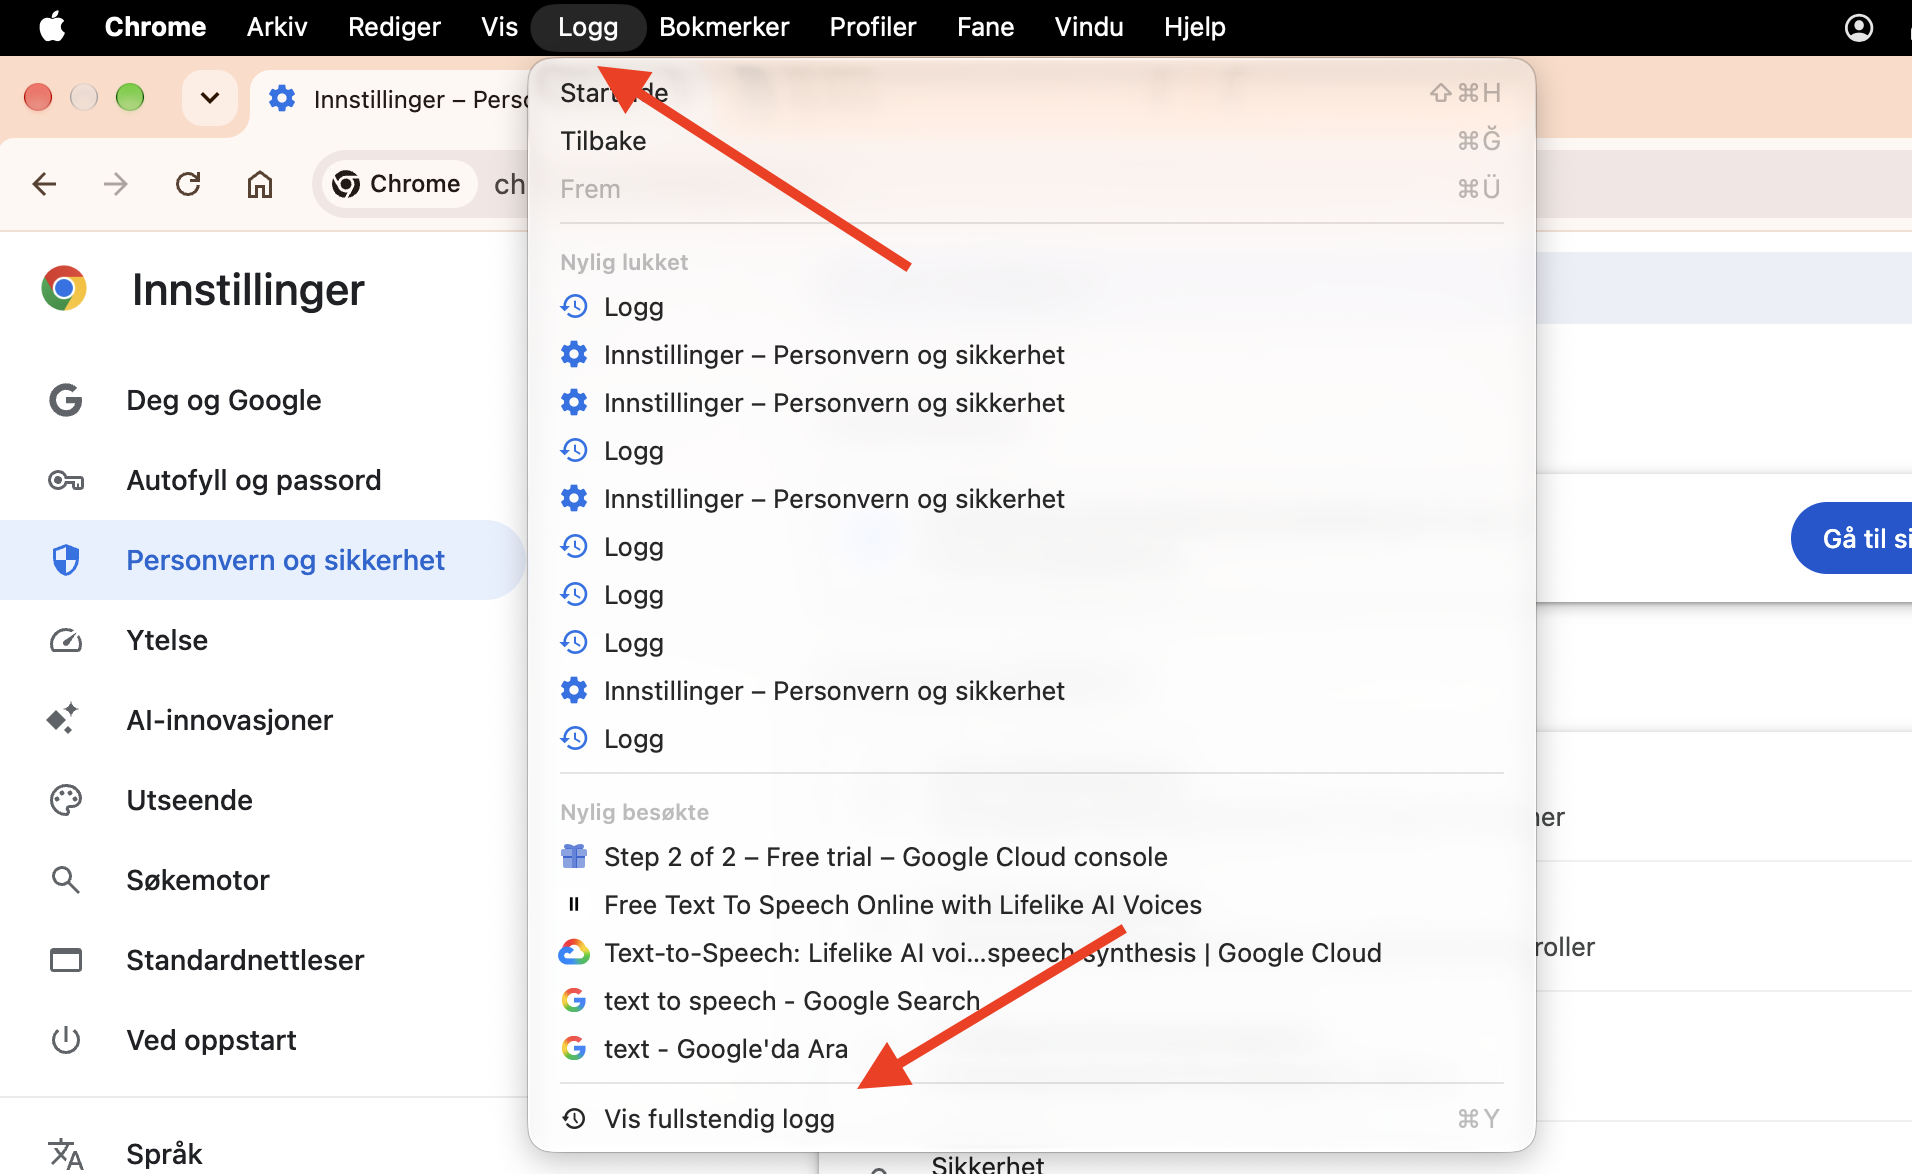Open text to speech Google Search entry
Image resolution: width=1912 pixels, height=1174 pixels.
click(1031, 1001)
